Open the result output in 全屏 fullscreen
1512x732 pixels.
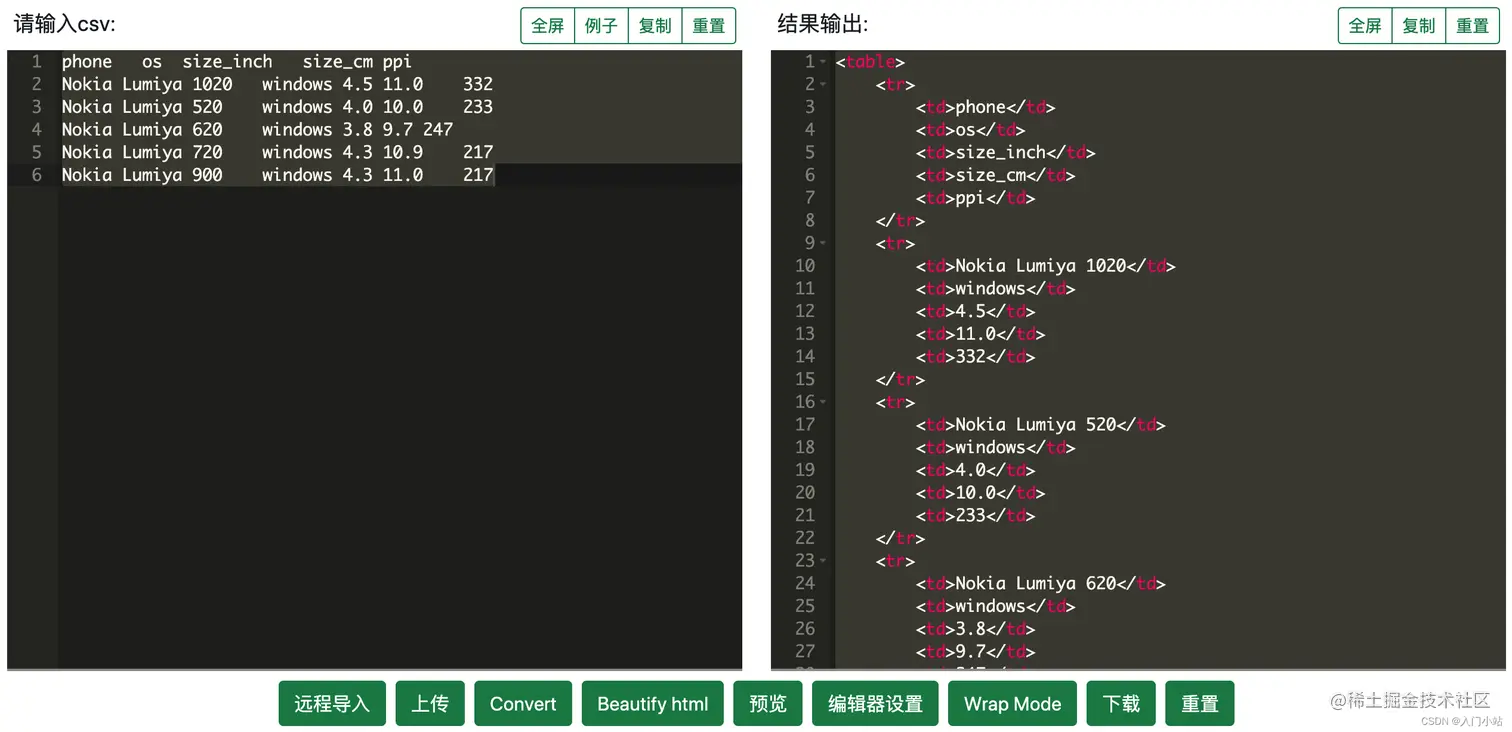click(x=1365, y=26)
